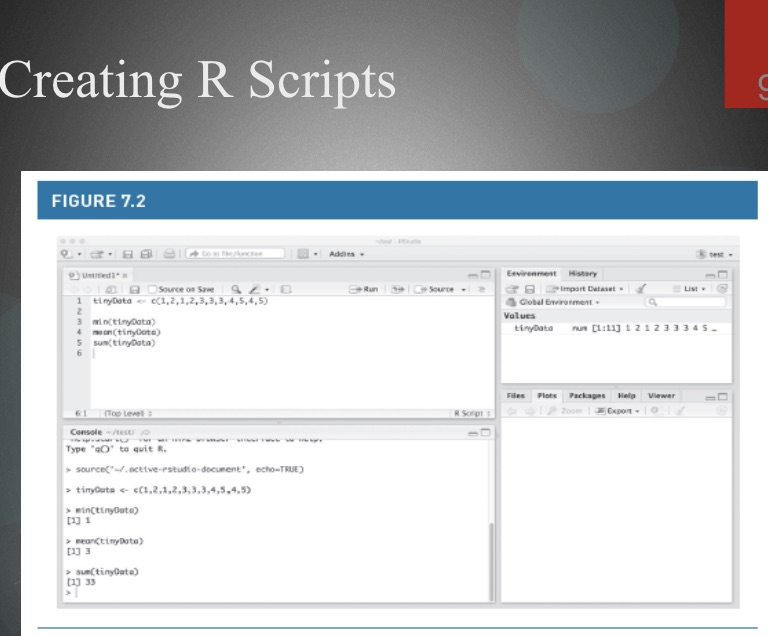Viewport: 768px width, 636px height.
Task: Click the Zoom button in Plots pane
Action: (x=565, y=411)
